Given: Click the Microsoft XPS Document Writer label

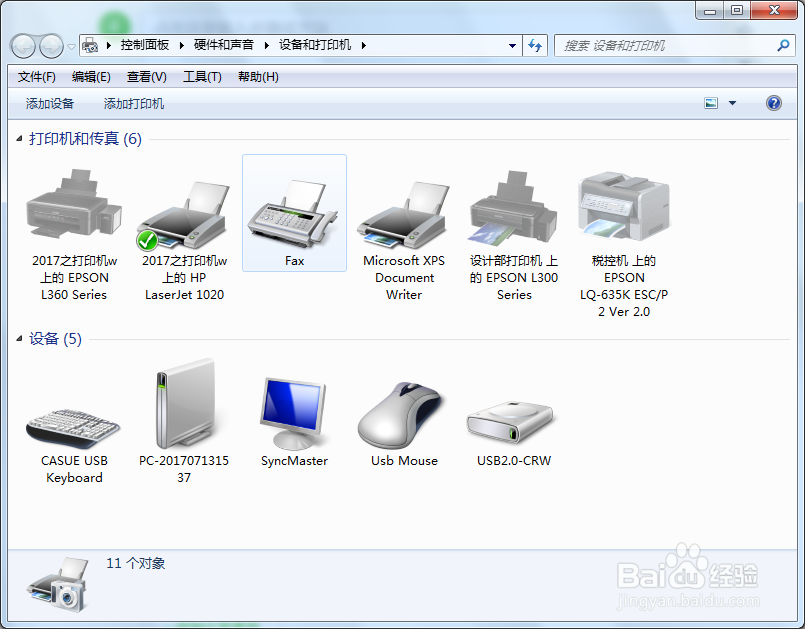Looking at the screenshot, I should (404, 278).
